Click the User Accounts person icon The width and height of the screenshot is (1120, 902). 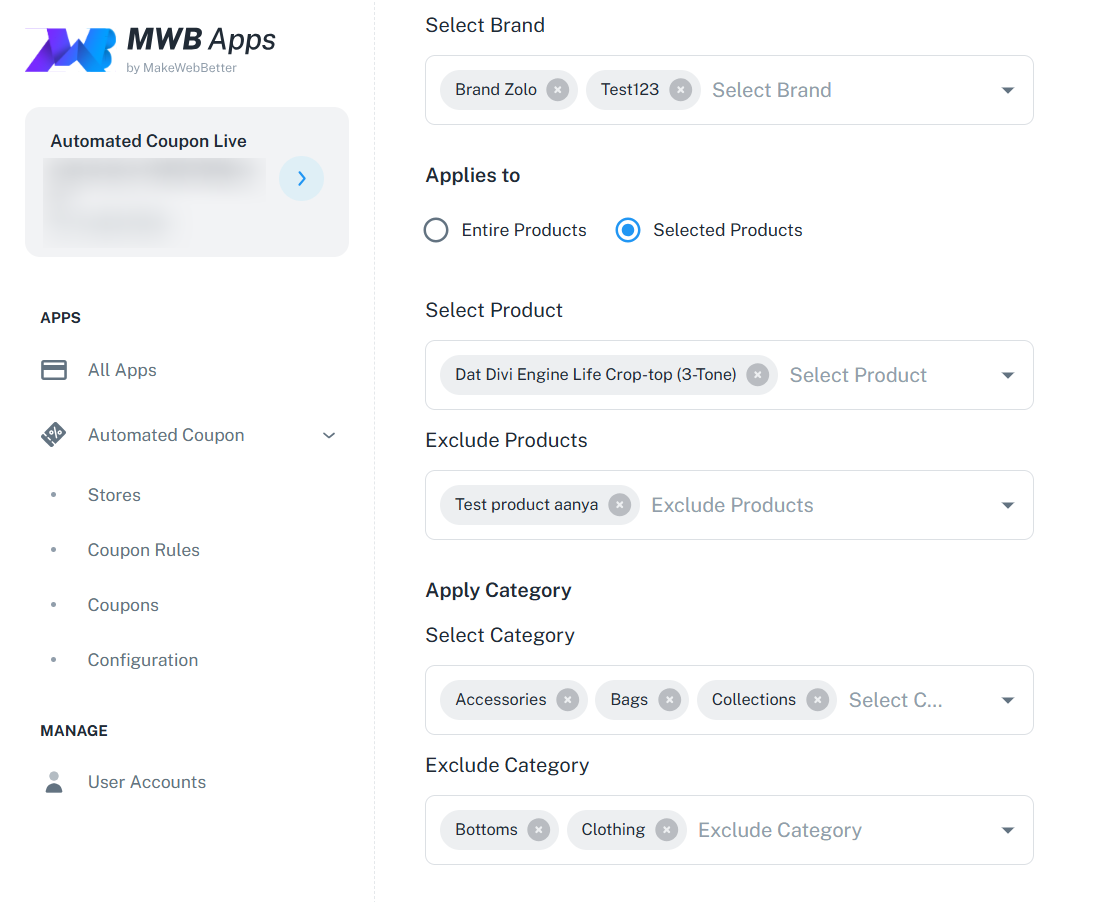53,781
